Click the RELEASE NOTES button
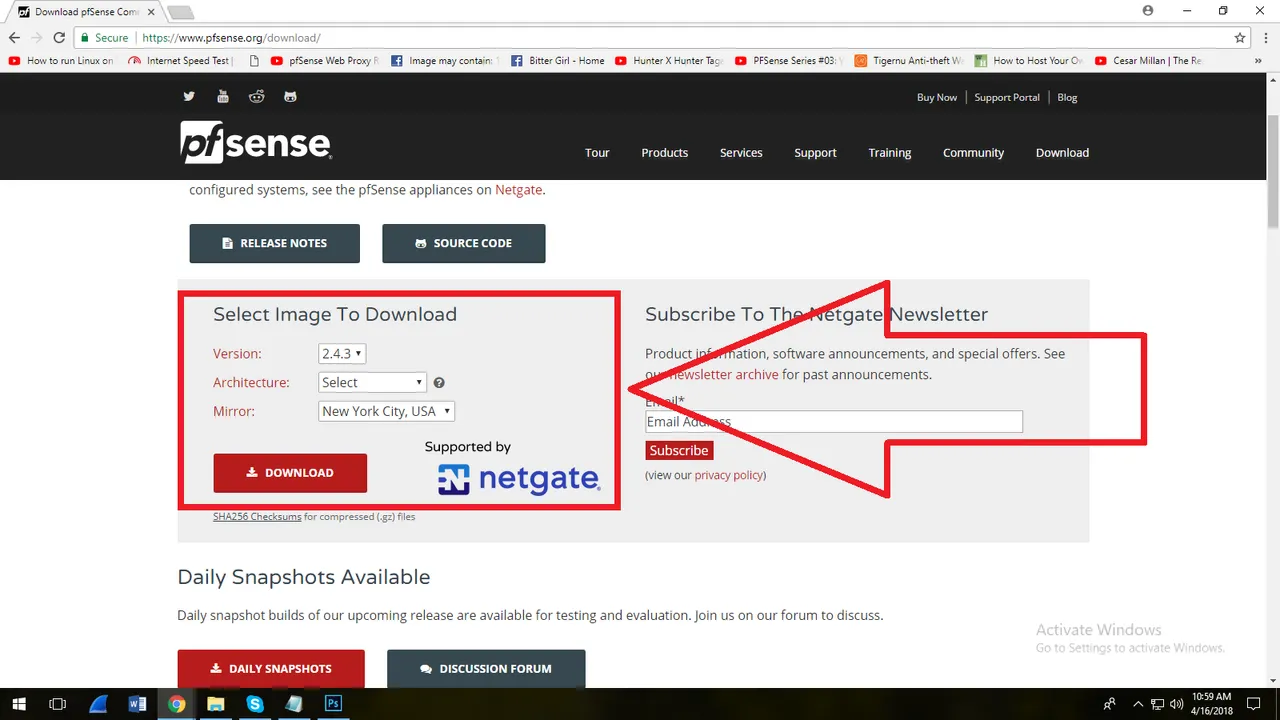The width and height of the screenshot is (1280, 720). coord(274,243)
